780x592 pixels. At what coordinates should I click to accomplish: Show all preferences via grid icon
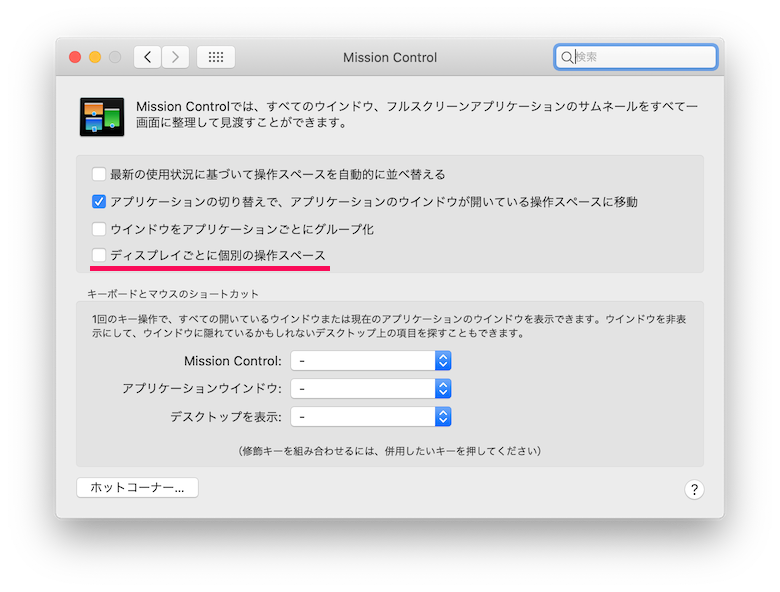(216, 57)
